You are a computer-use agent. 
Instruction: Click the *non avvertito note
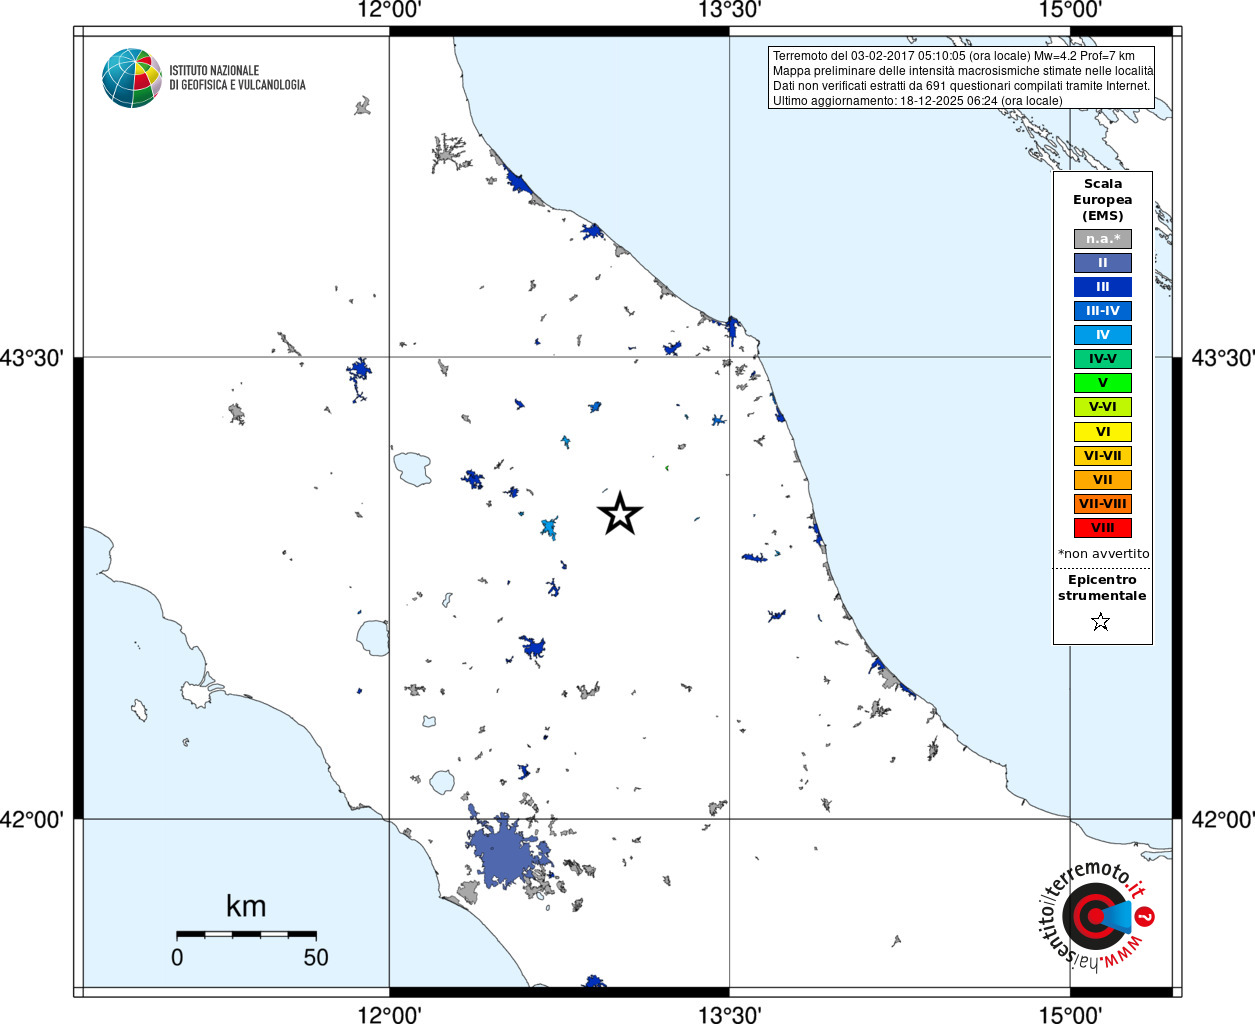click(x=1103, y=554)
